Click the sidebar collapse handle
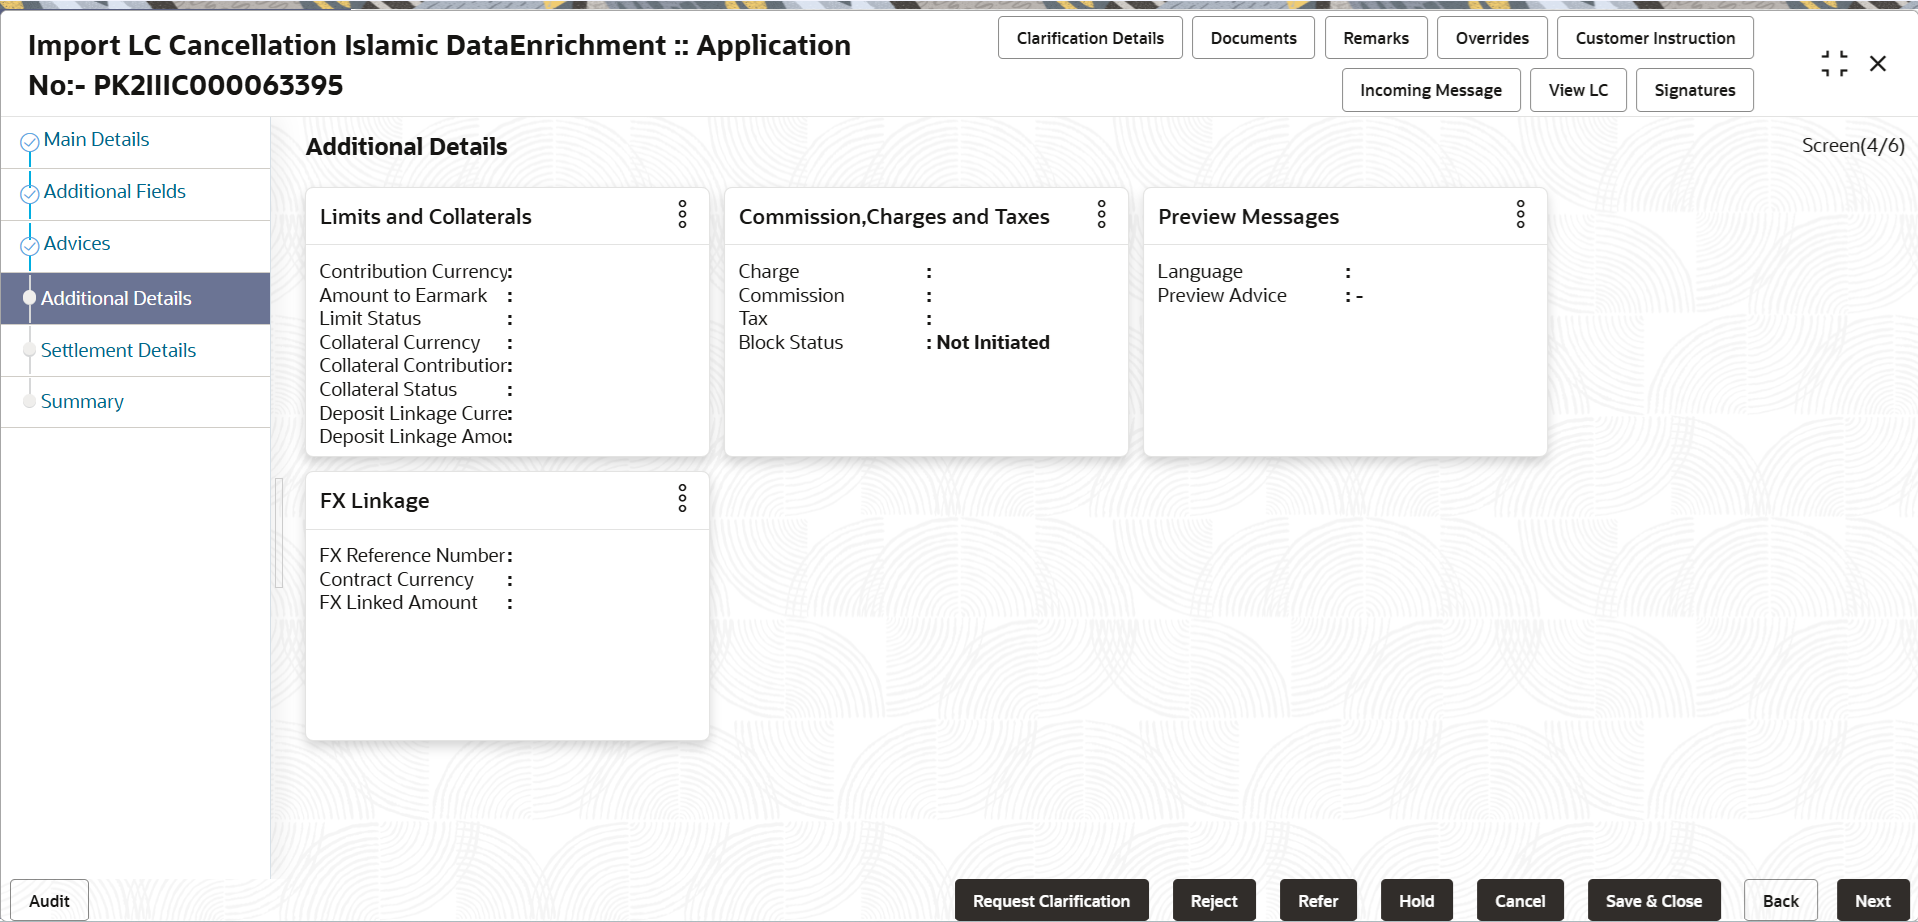The image size is (1918, 922). (279, 533)
